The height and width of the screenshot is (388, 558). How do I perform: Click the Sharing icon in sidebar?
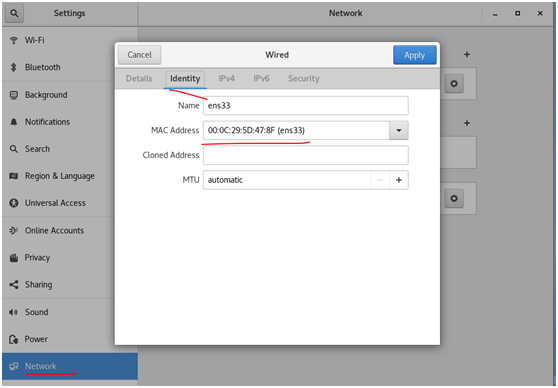click(14, 284)
